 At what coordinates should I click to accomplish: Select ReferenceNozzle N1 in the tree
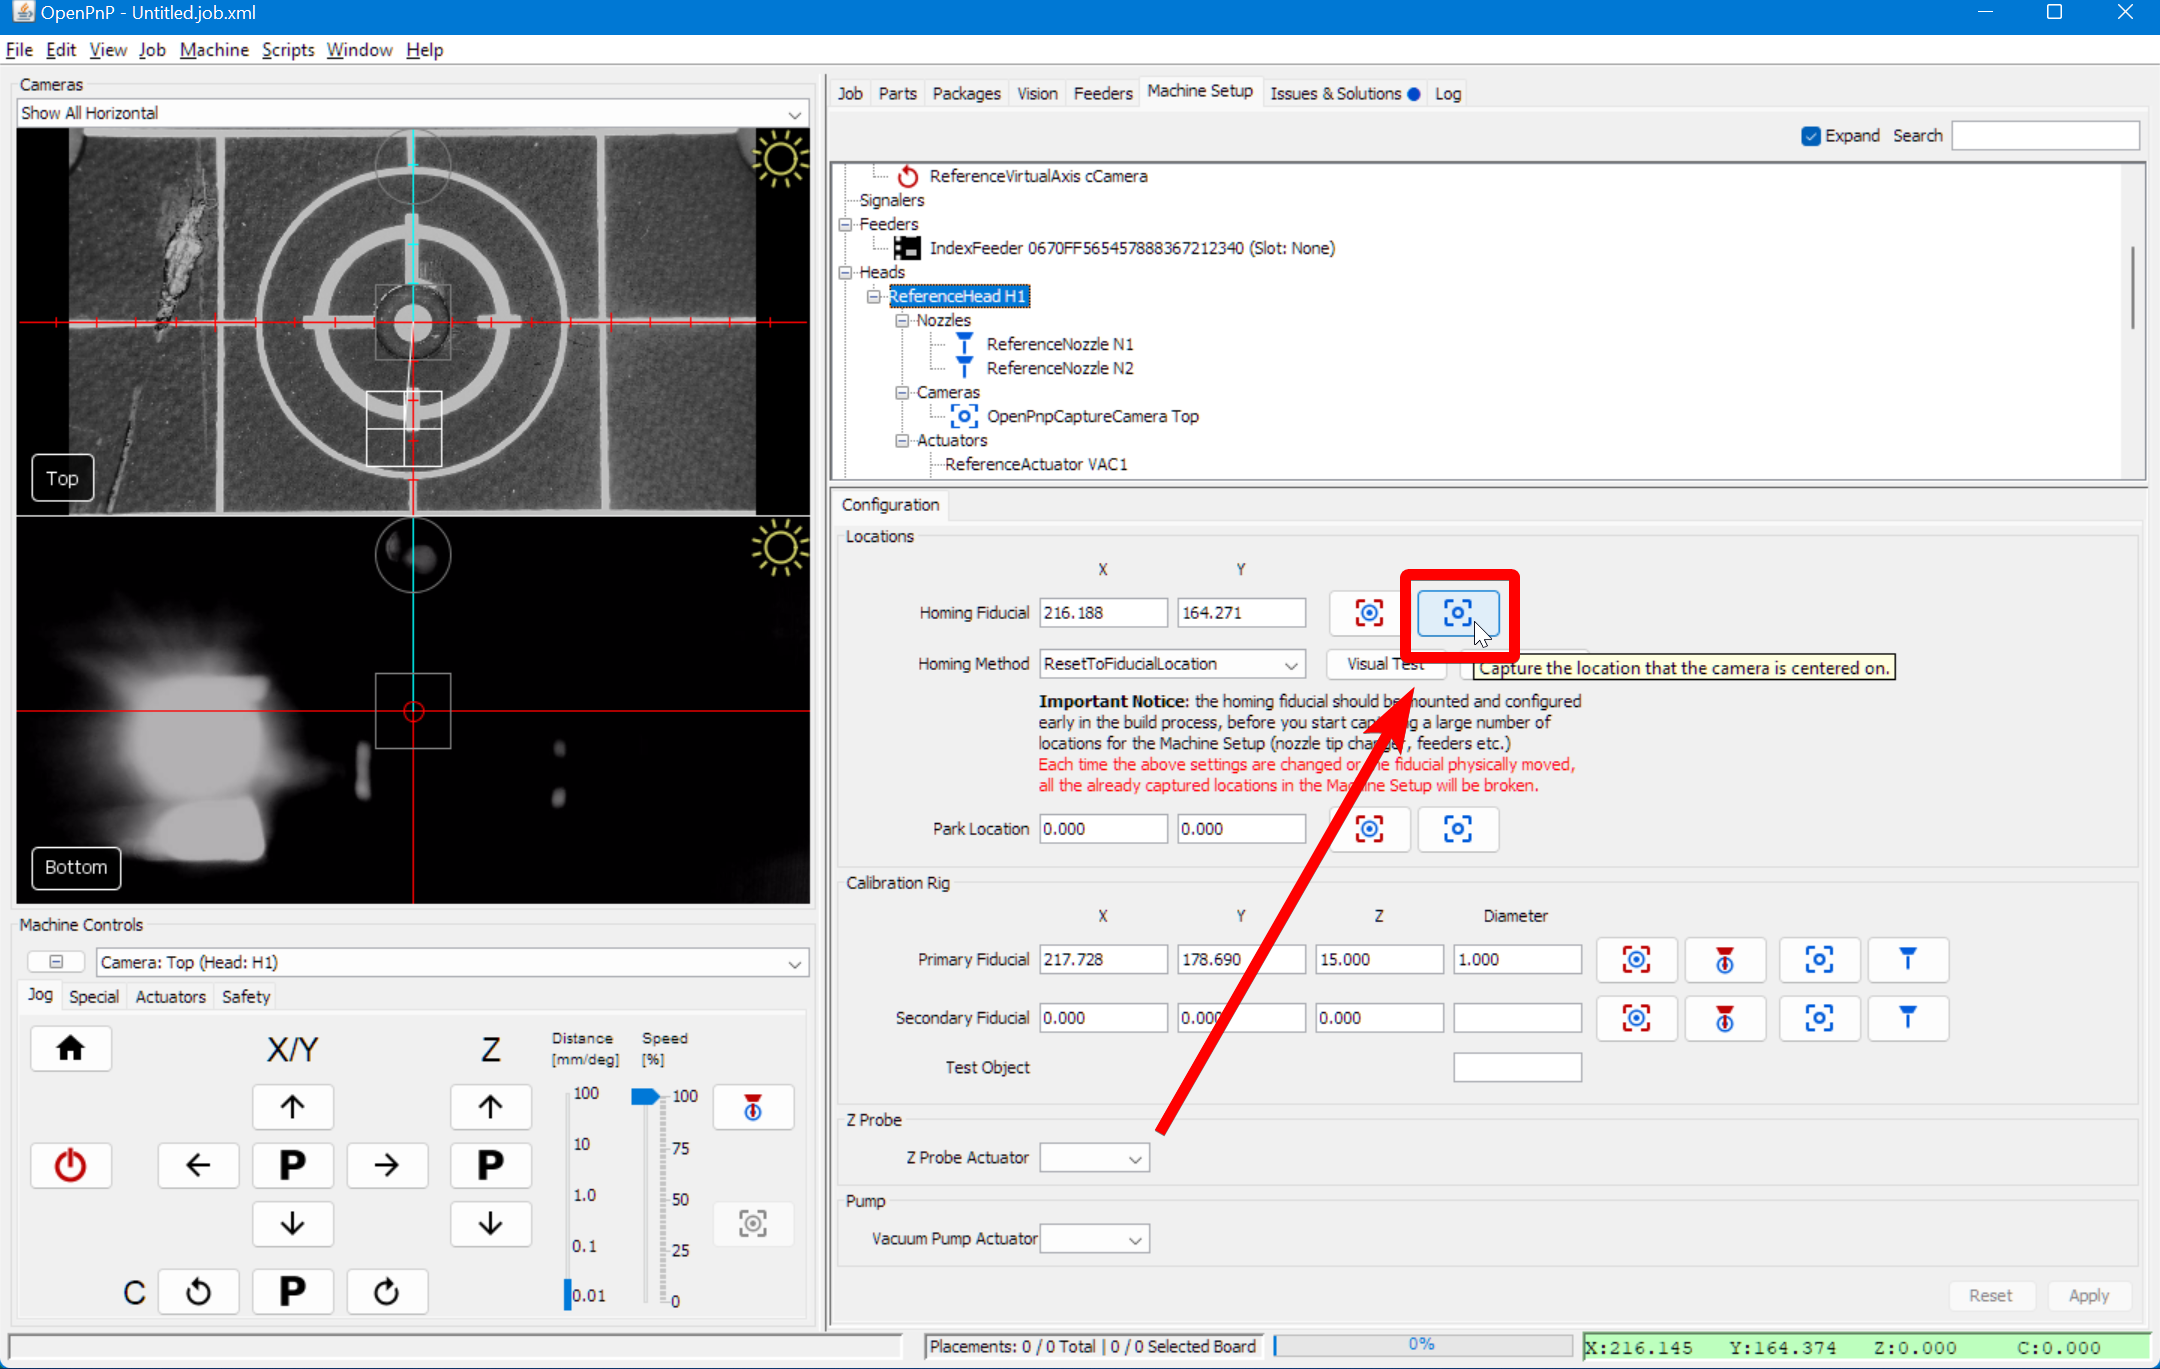click(x=1059, y=343)
